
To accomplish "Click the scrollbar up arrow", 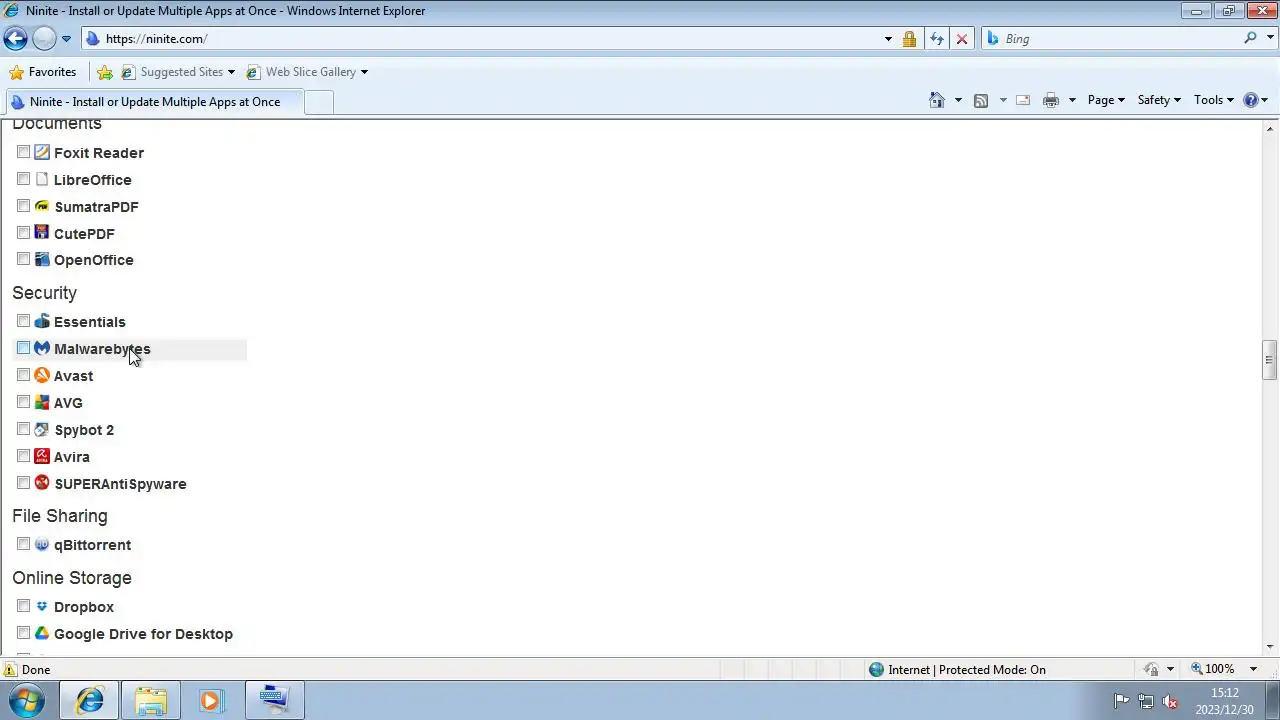I will 1269,127.
